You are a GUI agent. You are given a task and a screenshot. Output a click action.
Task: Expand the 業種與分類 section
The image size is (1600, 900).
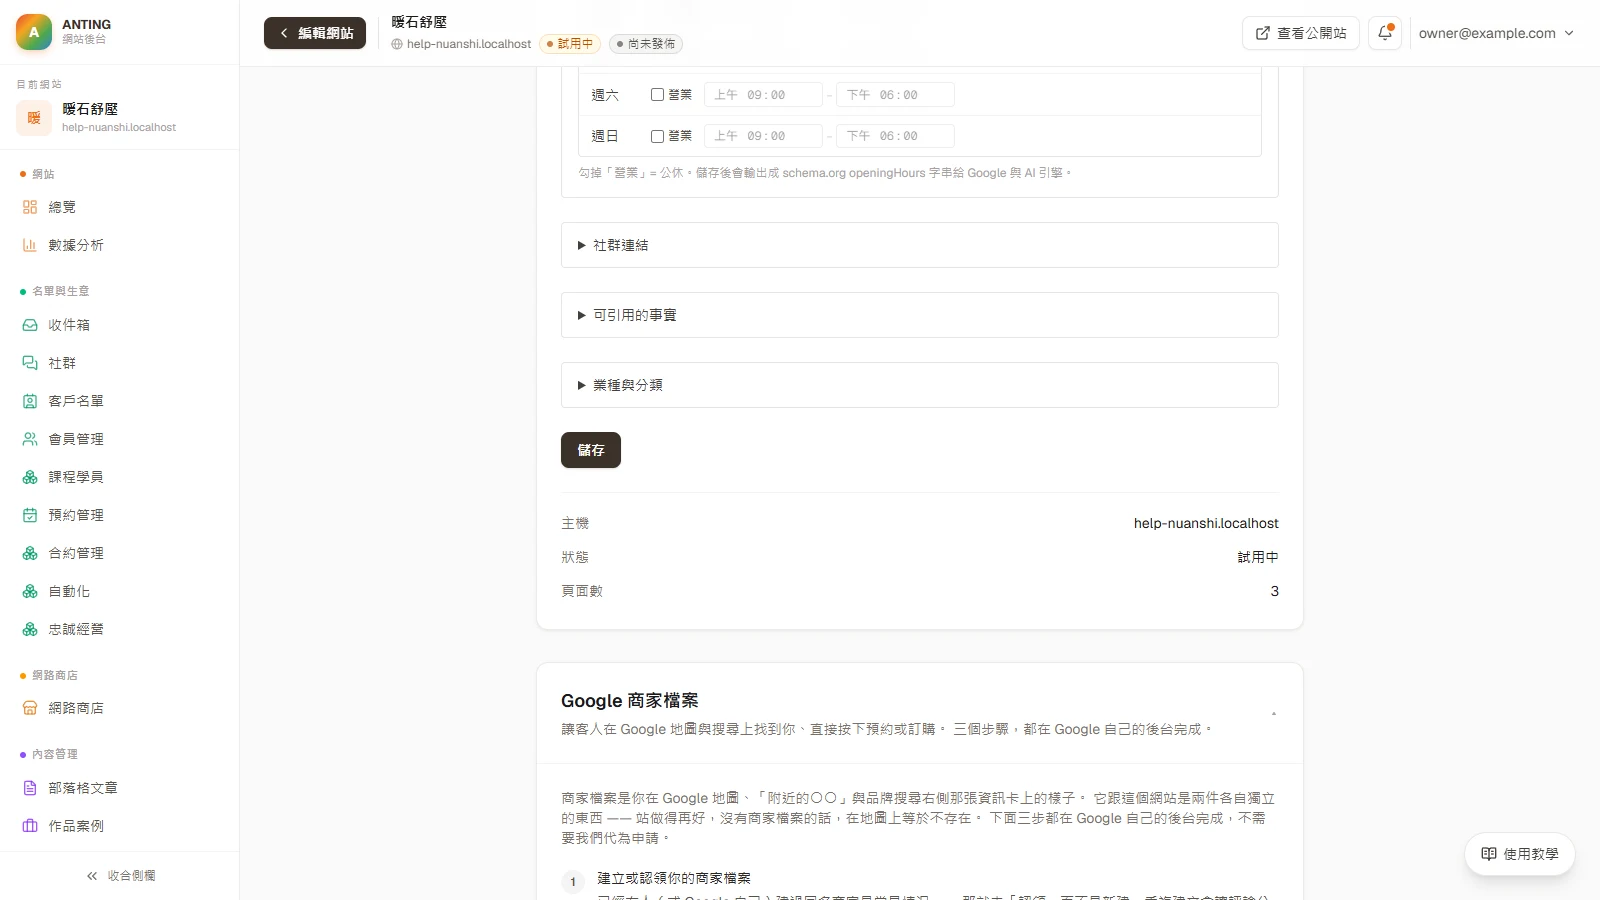pos(920,385)
